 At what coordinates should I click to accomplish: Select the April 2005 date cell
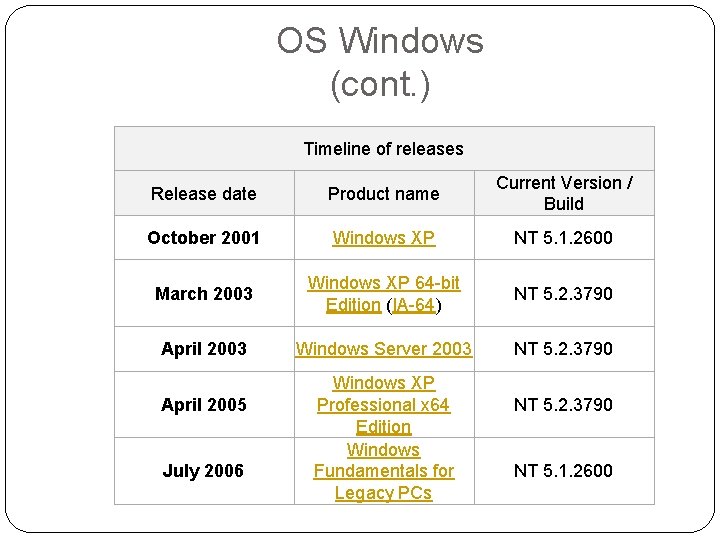point(203,405)
